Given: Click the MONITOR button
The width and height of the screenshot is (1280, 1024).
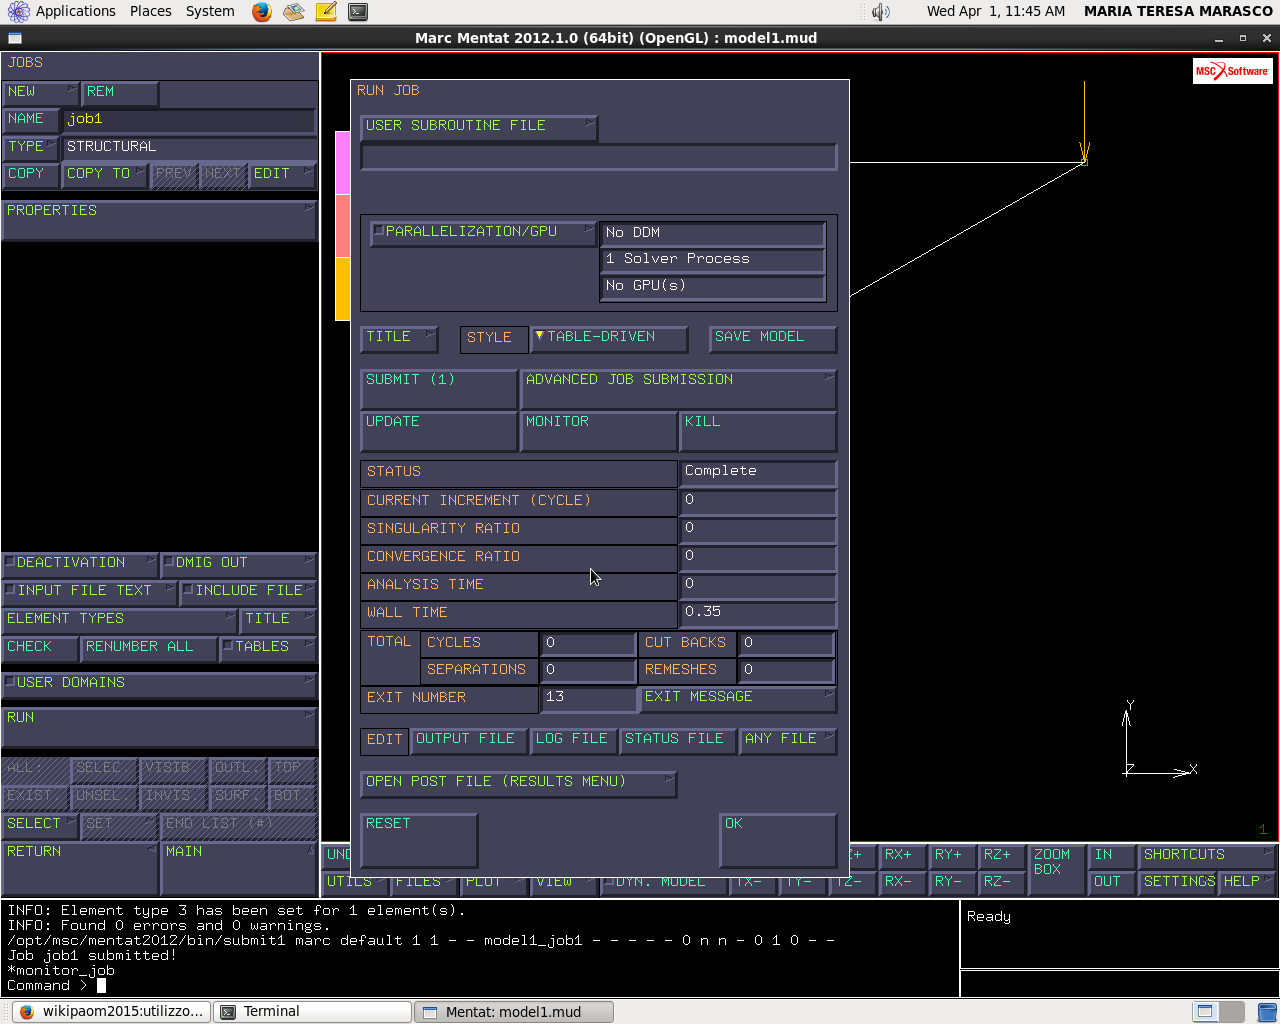Looking at the screenshot, I should pos(598,431).
